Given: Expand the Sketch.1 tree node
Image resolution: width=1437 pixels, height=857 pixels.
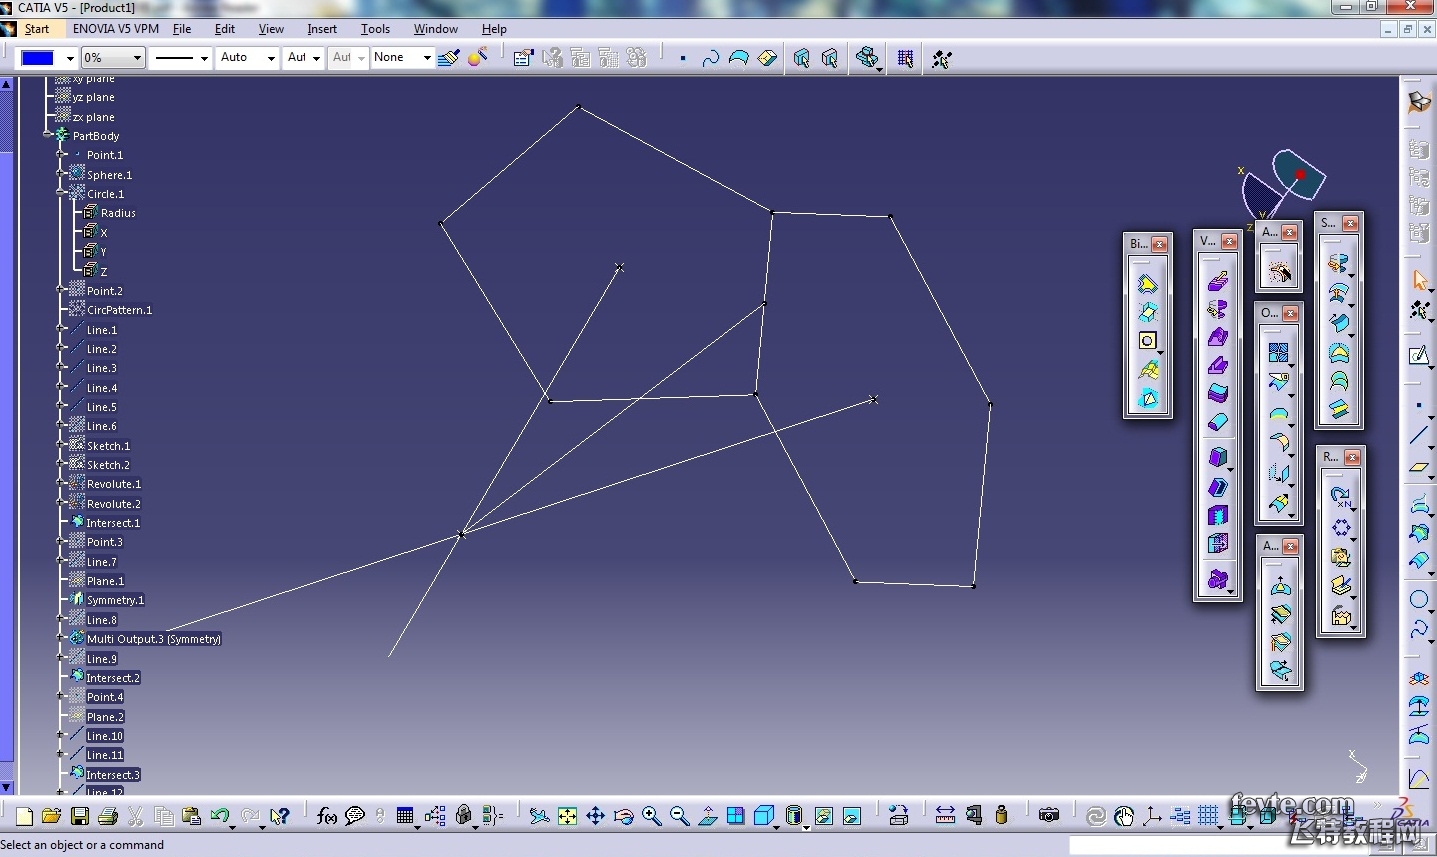Looking at the screenshot, I should [x=61, y=445].
